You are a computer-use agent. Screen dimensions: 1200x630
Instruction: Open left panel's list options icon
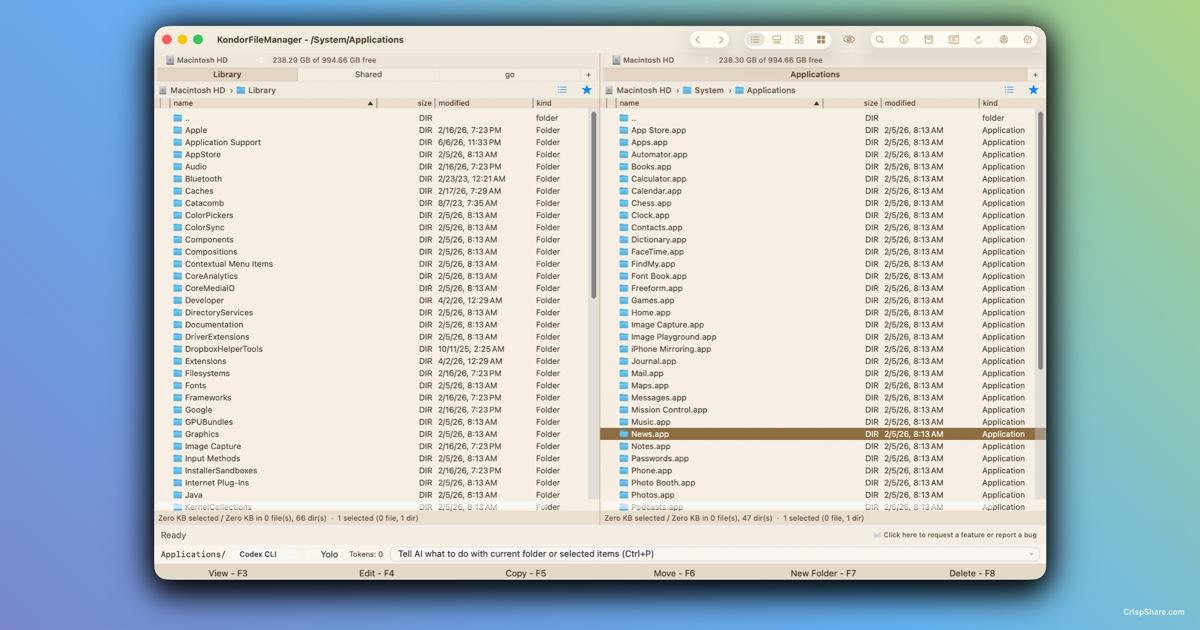pyautogui.click(x=562, y=90)
